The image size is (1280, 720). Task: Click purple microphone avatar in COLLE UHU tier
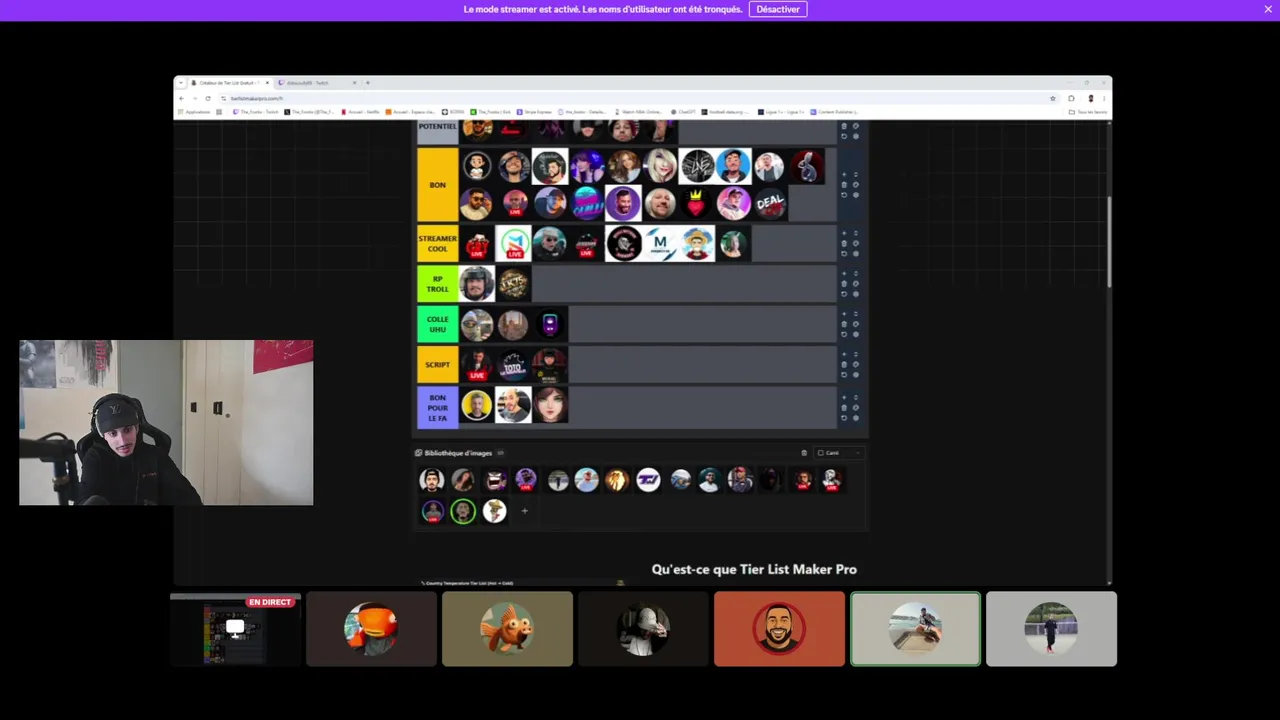550,324
